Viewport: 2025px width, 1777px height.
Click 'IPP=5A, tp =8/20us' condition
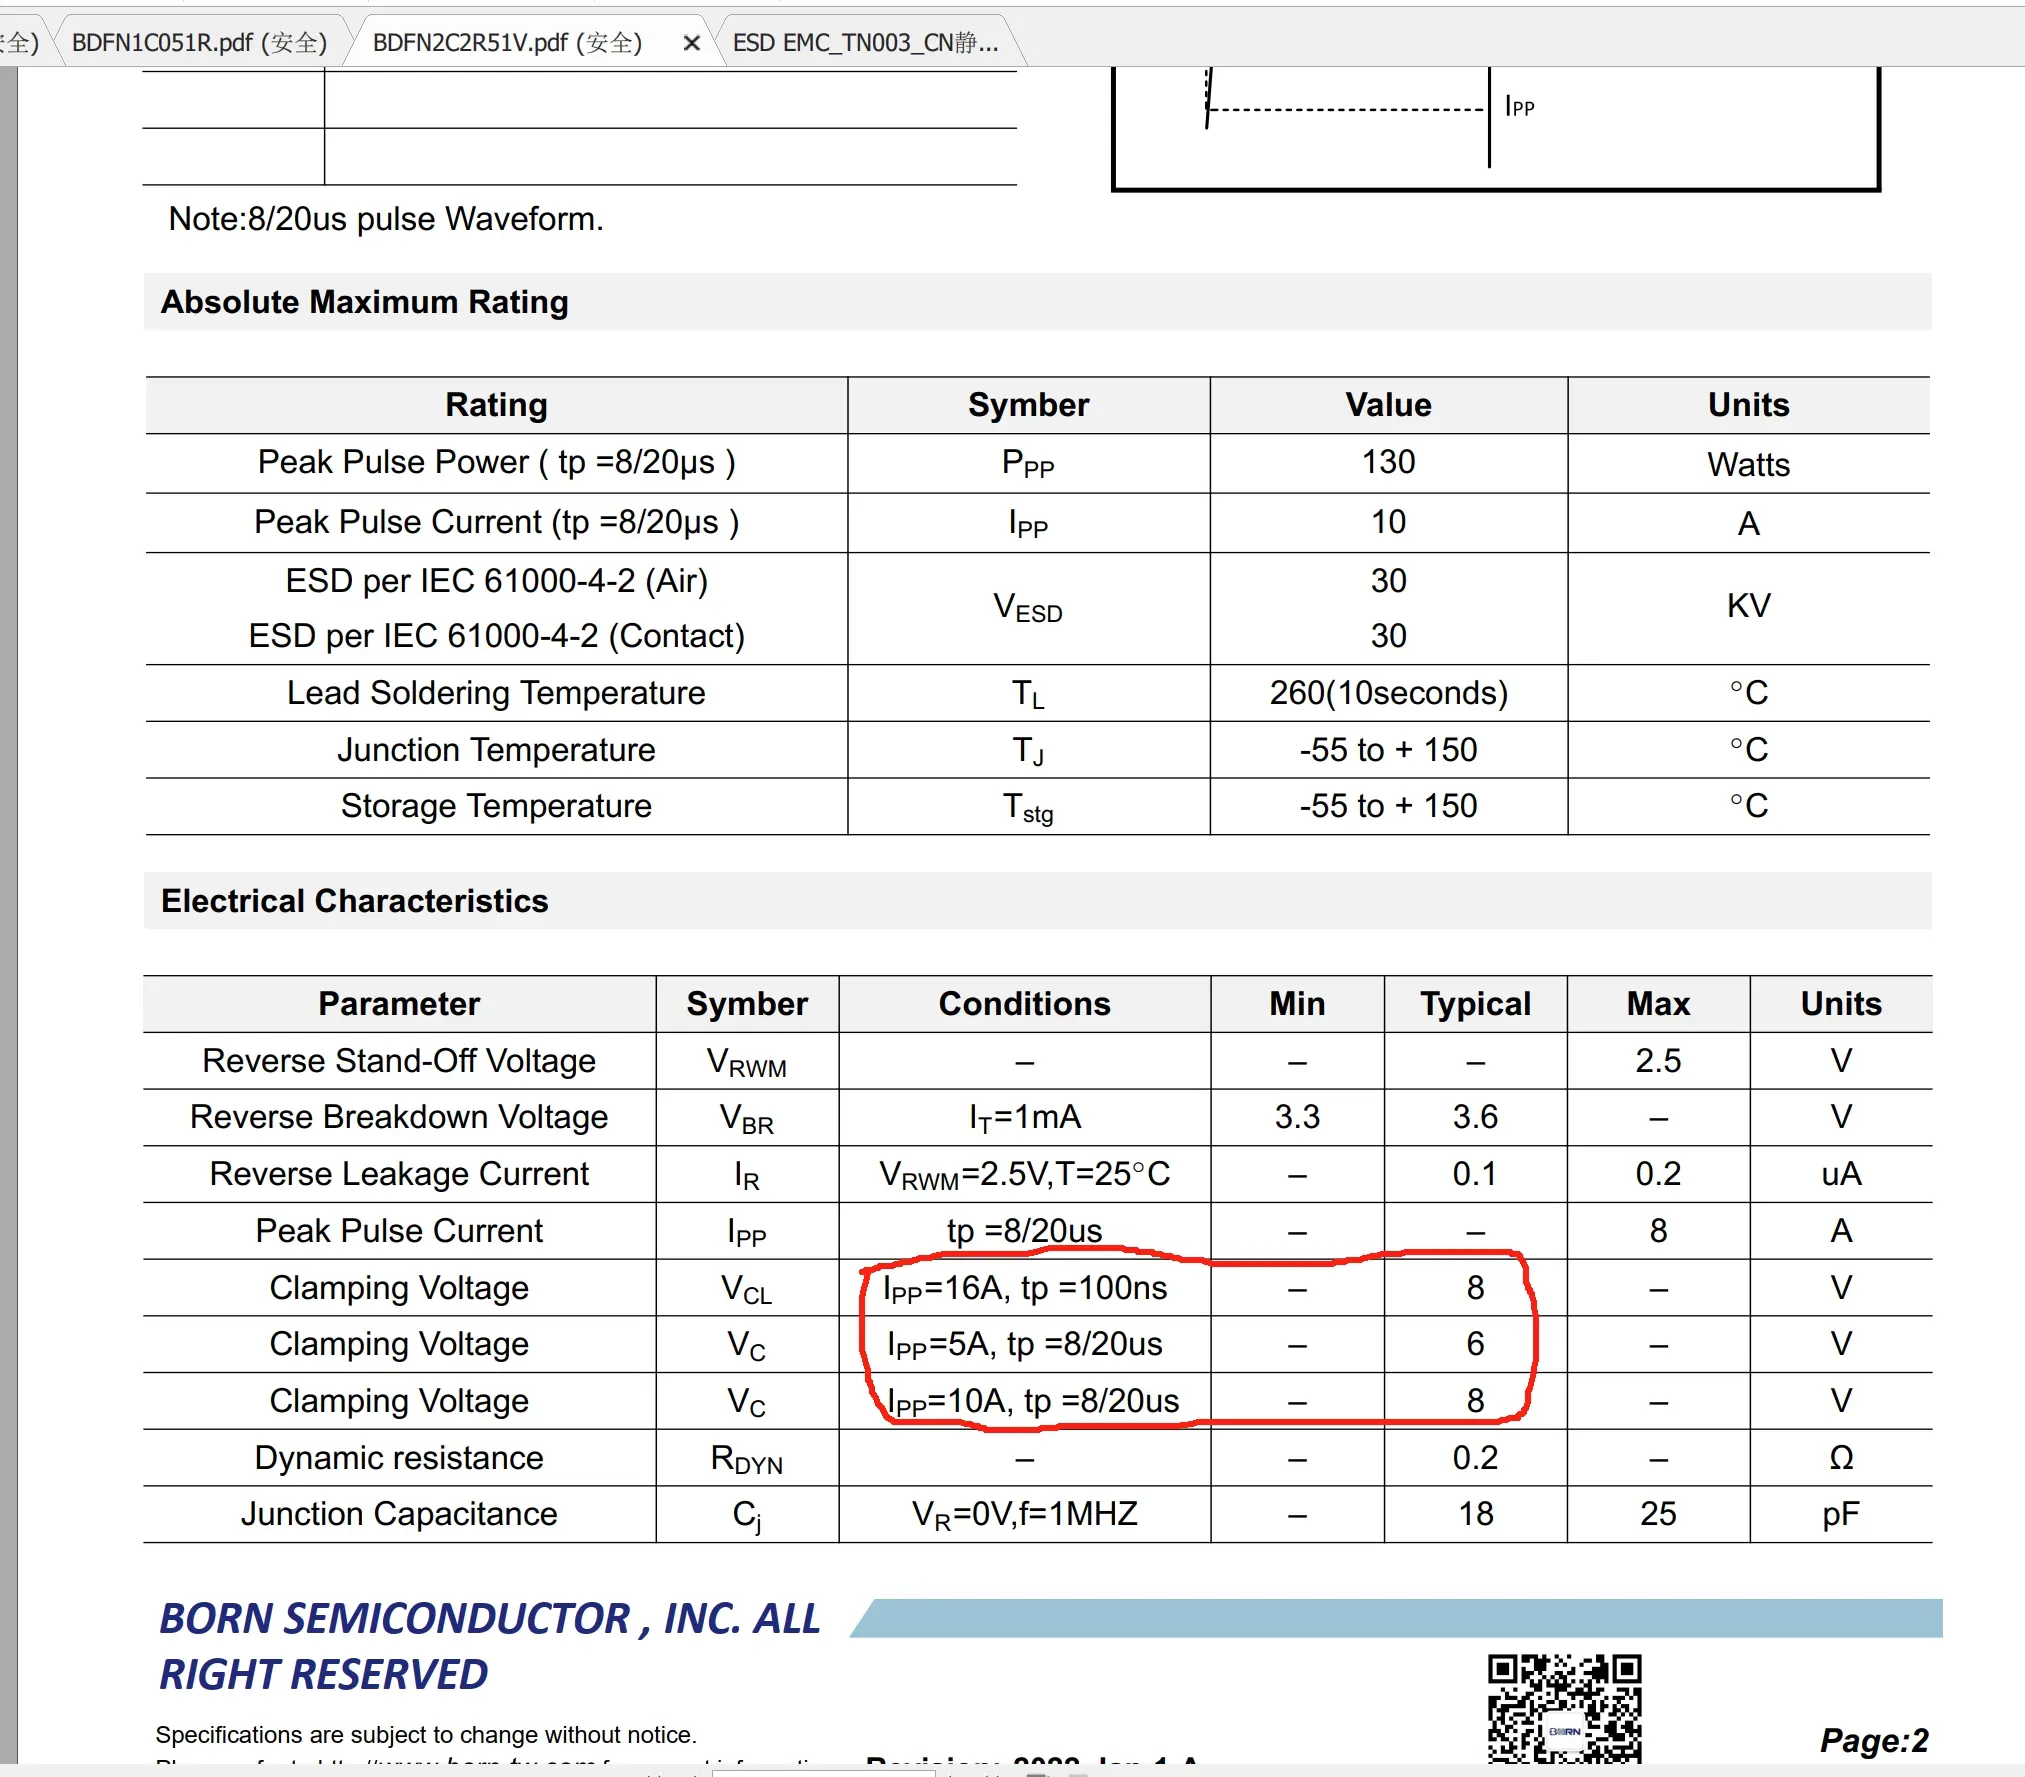[1025, 1345]
